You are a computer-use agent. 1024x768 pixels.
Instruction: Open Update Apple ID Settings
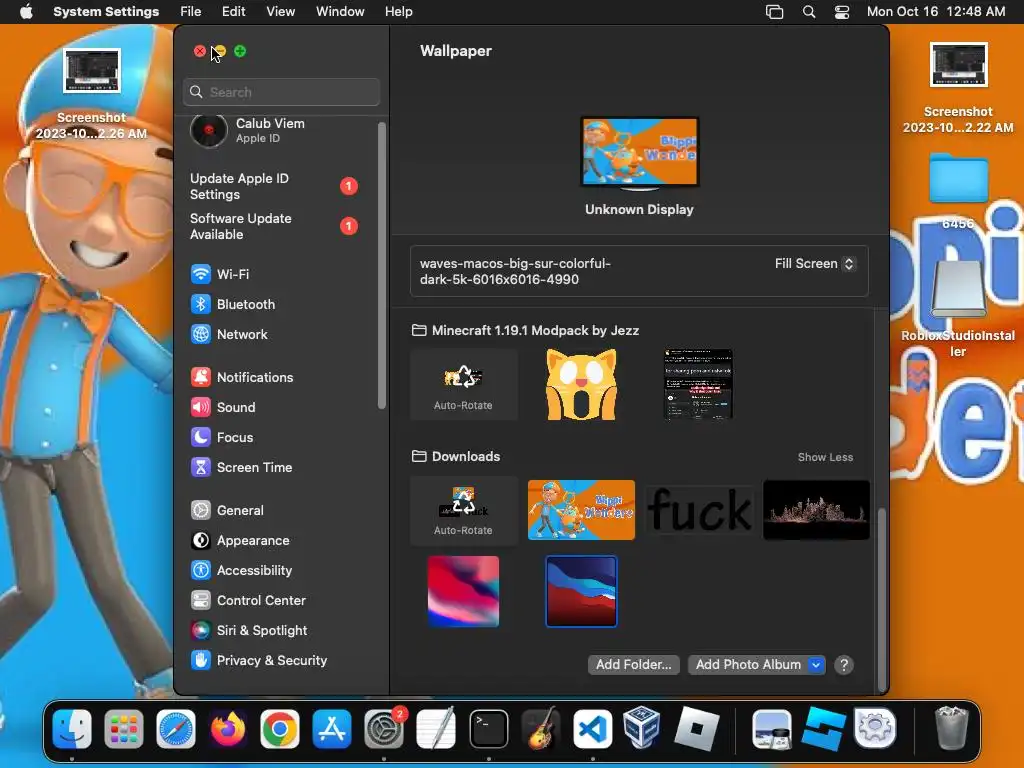[x=274, y=186]
